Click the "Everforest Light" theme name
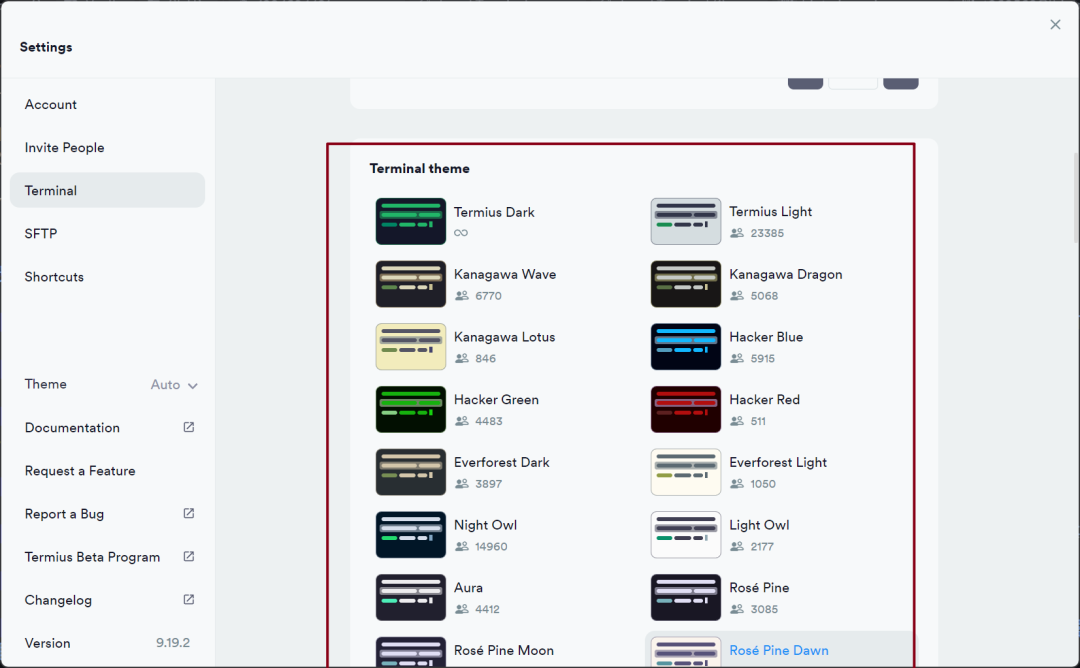Image resolution: width=1080 pixels, height=668 pixels. (x=778, y=463)
